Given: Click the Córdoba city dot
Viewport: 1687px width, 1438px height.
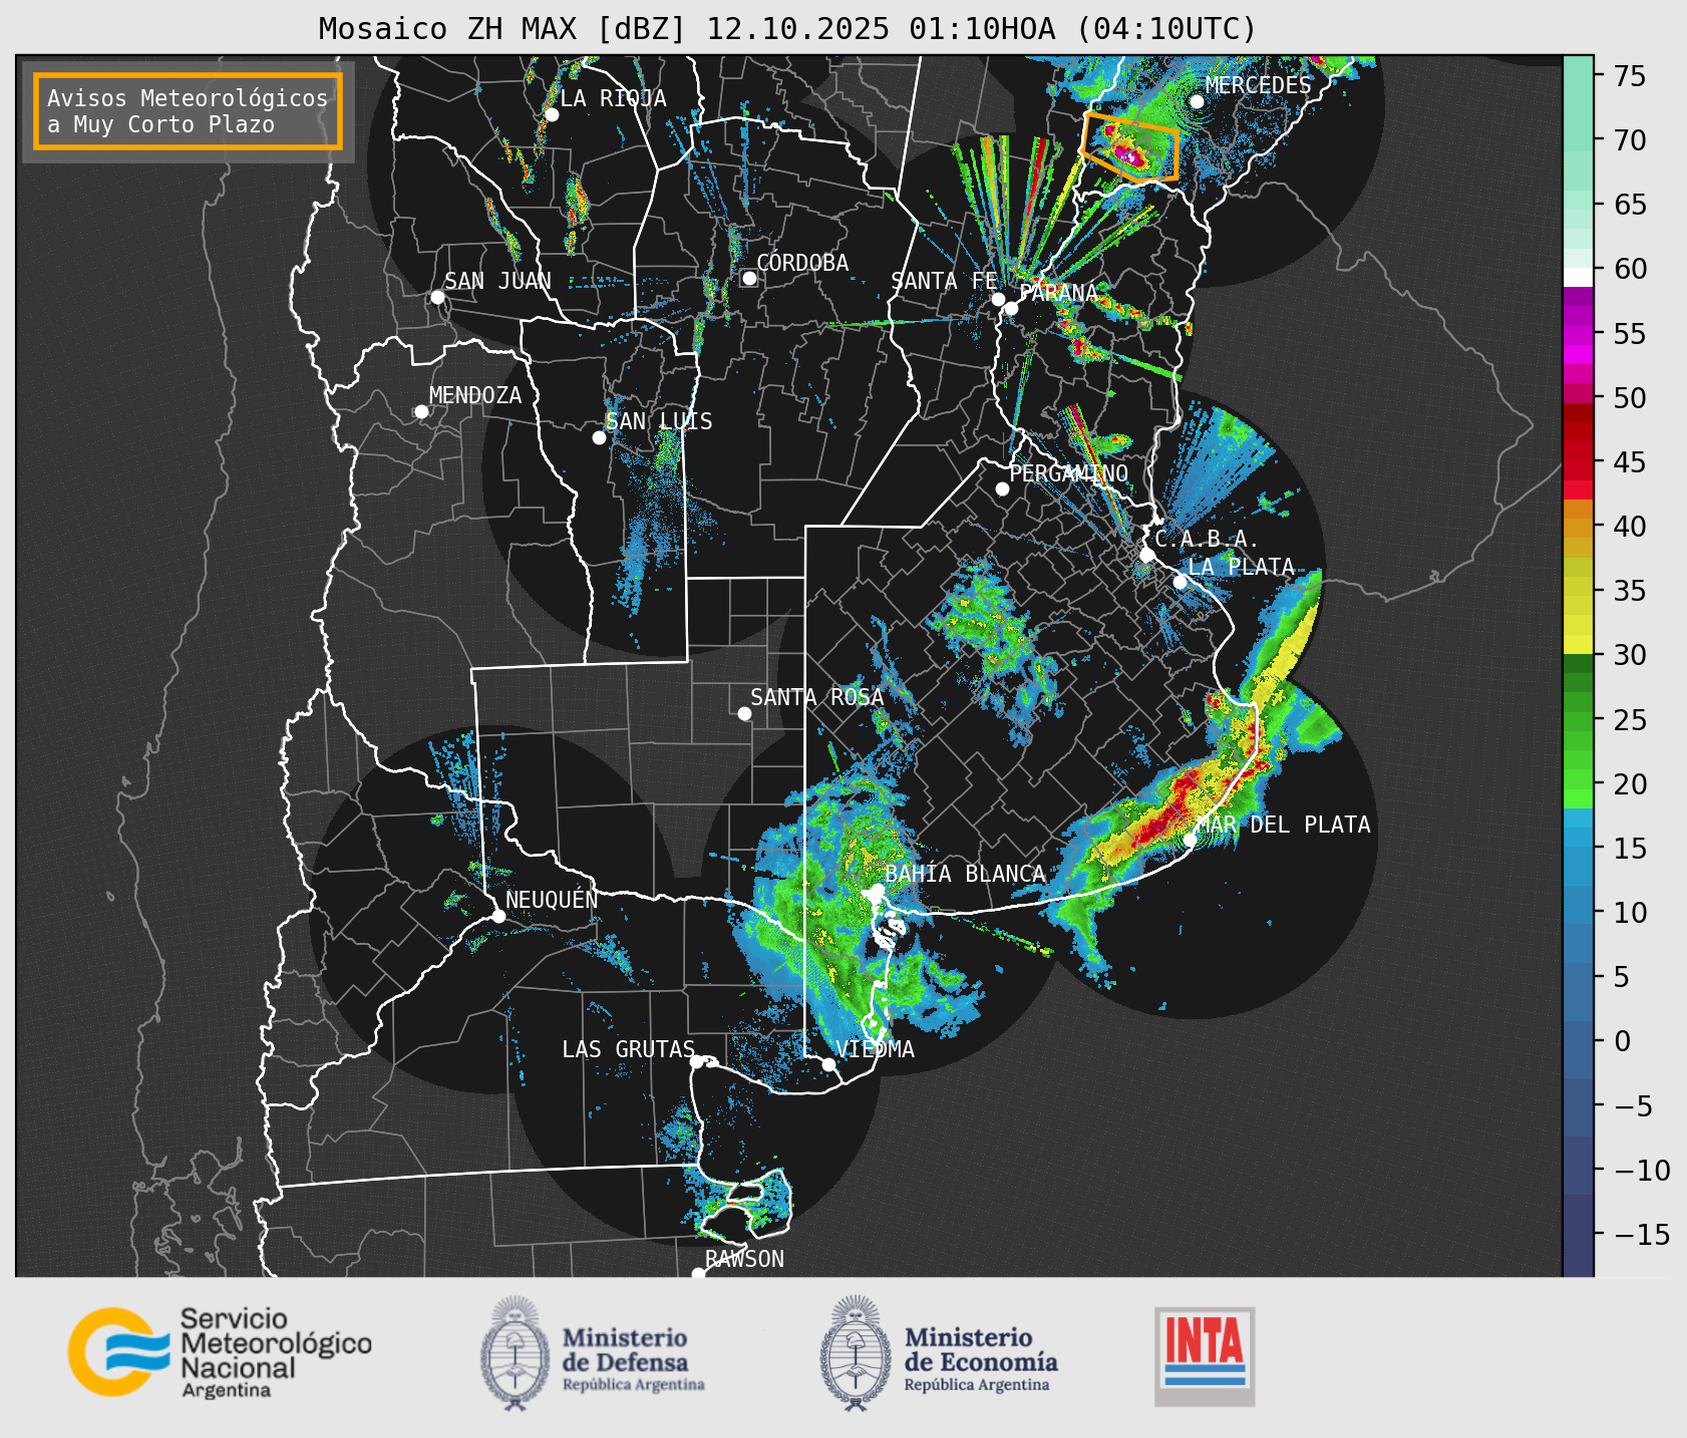Looking at the screenshot, I should click(x=749, y=278).
